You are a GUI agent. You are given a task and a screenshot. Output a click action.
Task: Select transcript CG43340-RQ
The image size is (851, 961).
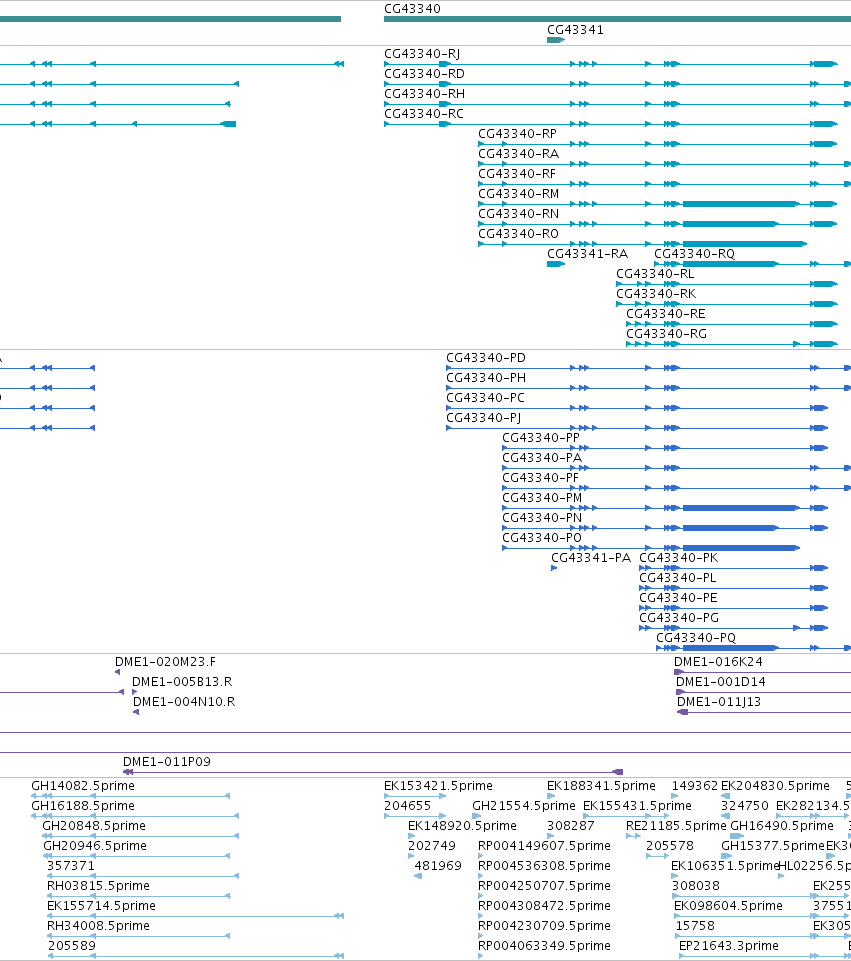point(694,254)
